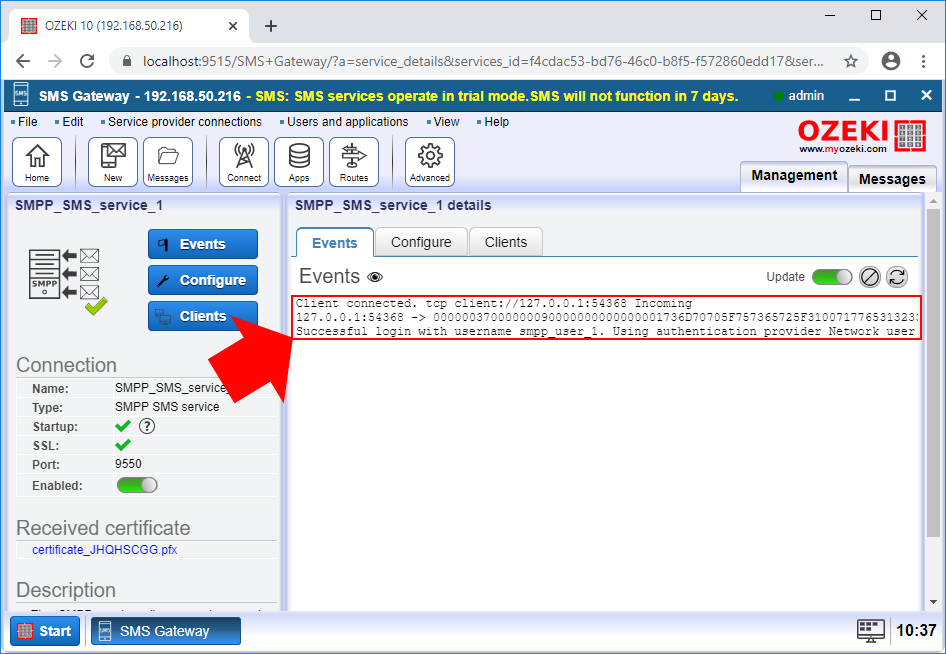Switch to the Events tab
The image size is (946, 654).
pyautogui.click(x=335, y=243)
